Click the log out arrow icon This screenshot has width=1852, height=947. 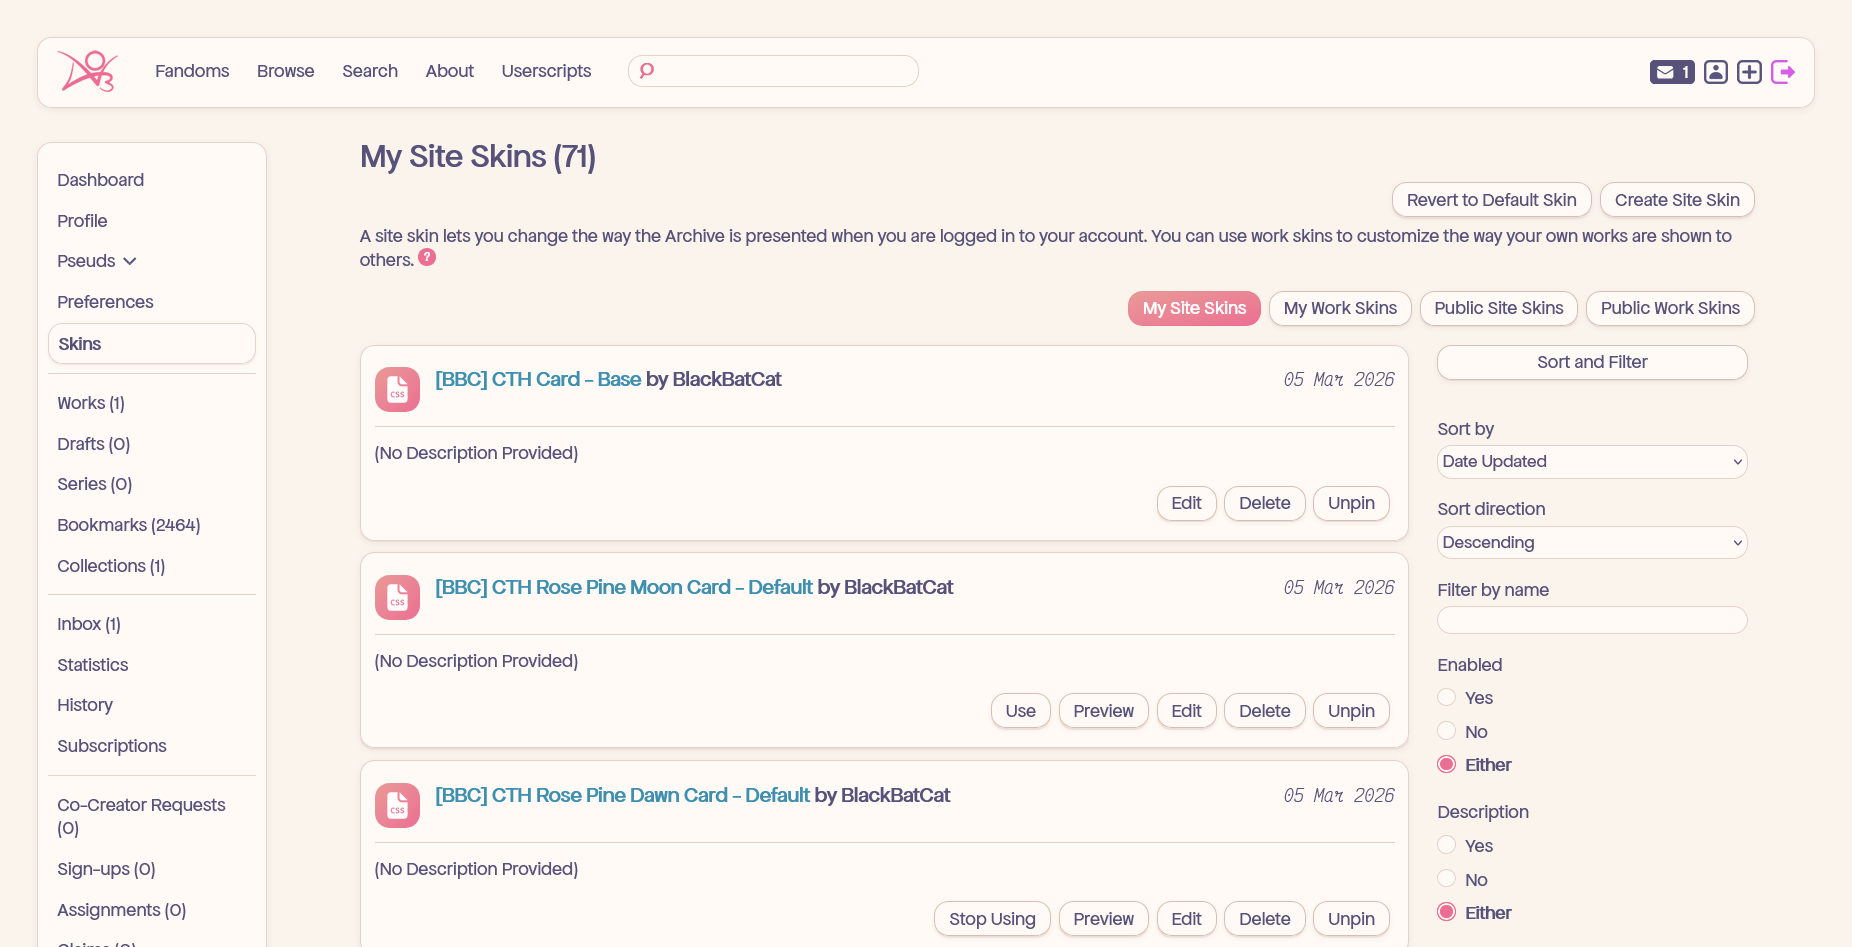coord(1783,72)
